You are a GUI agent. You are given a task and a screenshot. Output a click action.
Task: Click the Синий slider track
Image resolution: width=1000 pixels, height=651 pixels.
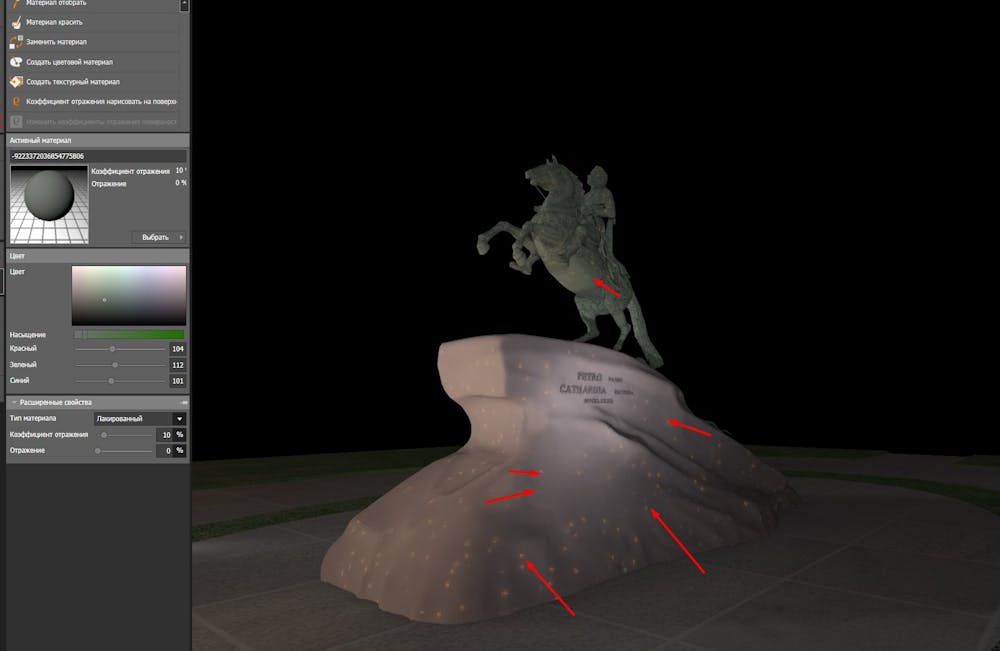[120, 381]
